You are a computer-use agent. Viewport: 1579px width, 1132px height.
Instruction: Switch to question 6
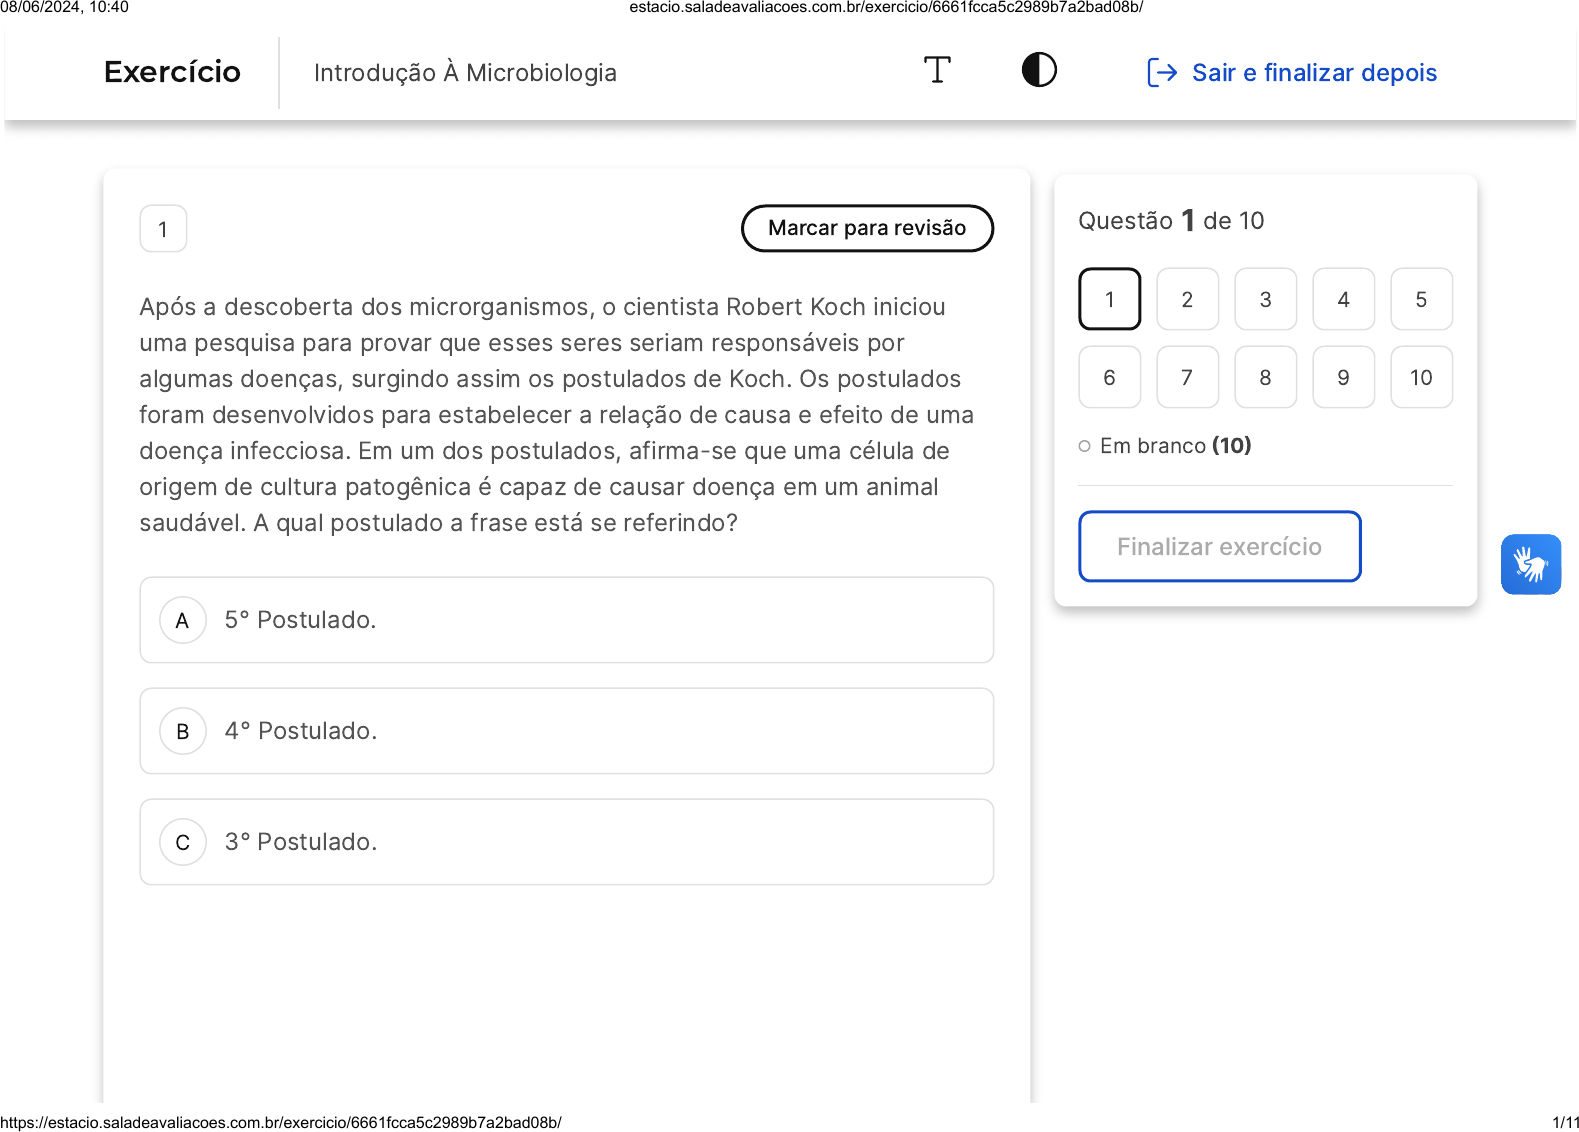click(x=1109, y=377)
